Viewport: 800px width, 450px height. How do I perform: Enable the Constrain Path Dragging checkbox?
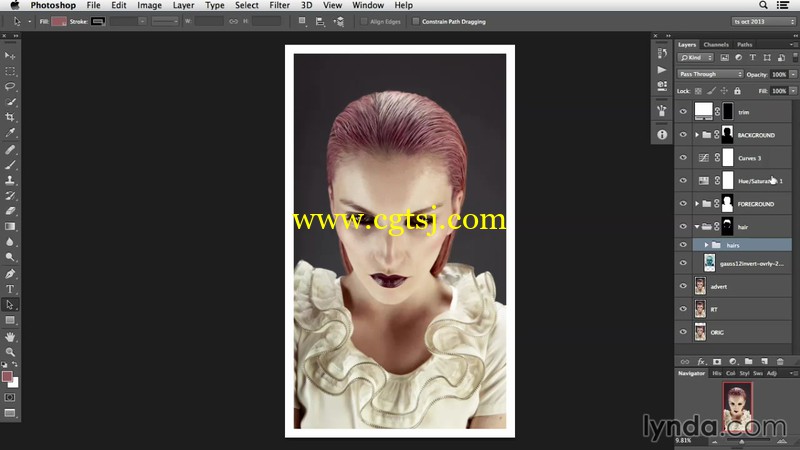click(416, 21)
